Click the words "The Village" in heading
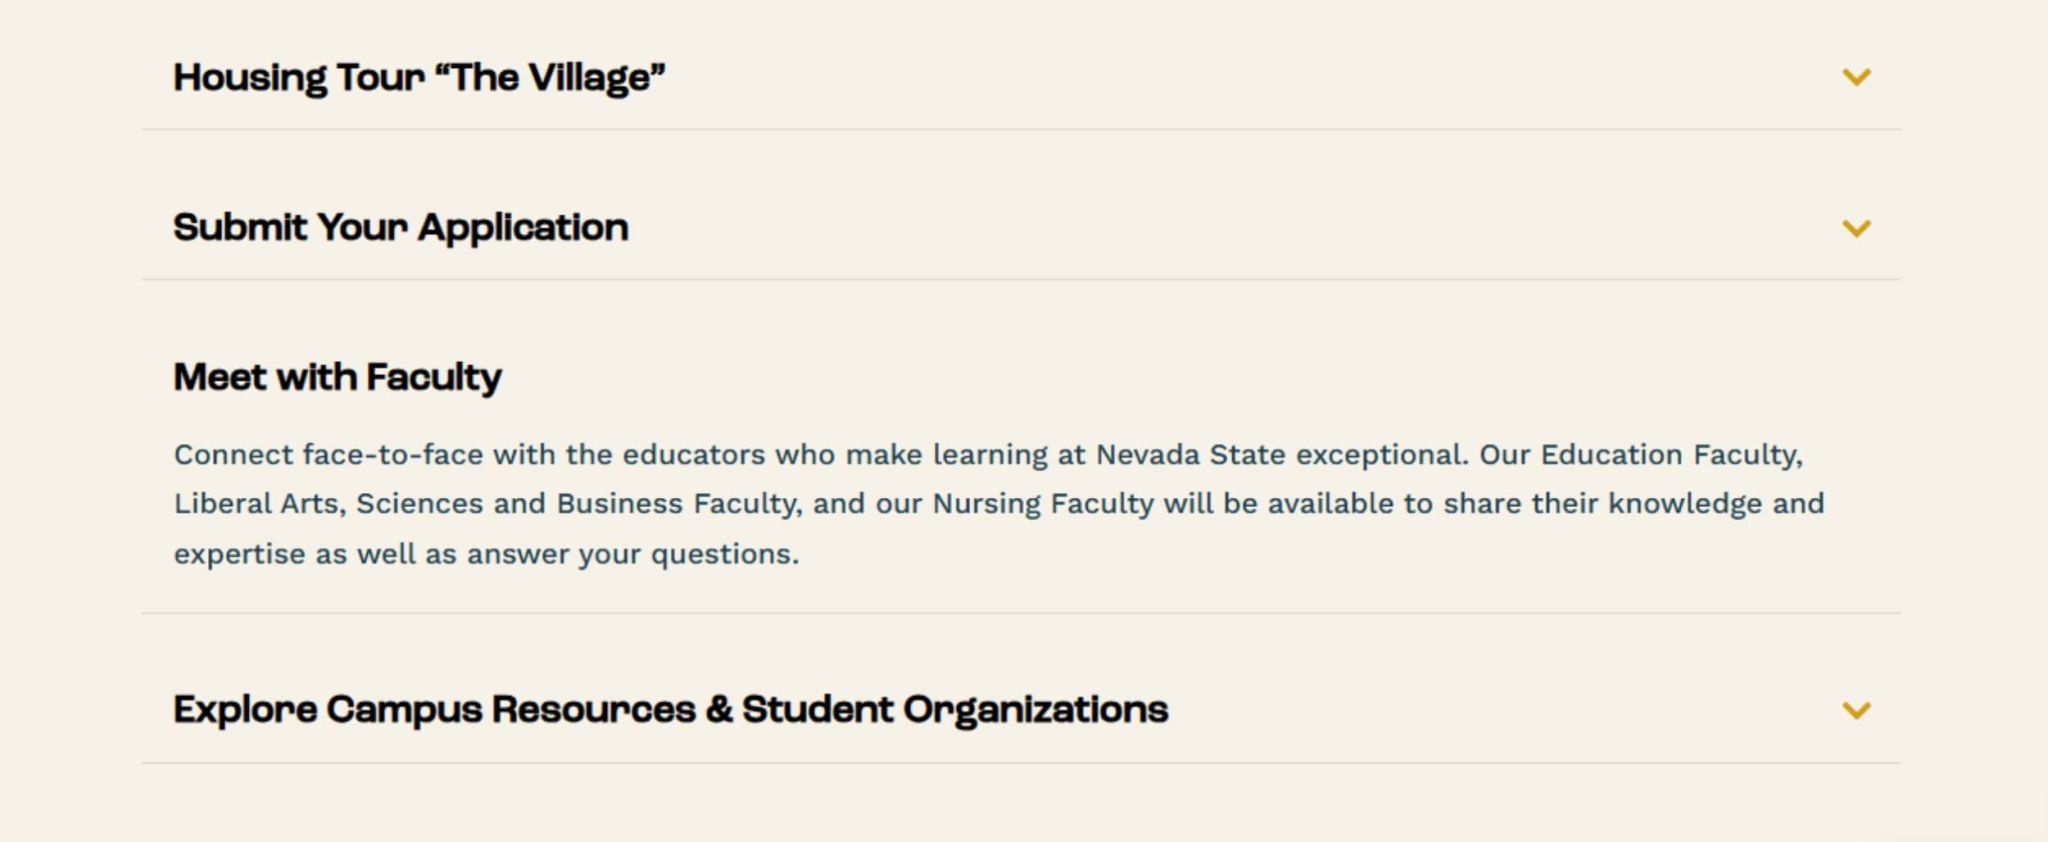 [558, 78]
